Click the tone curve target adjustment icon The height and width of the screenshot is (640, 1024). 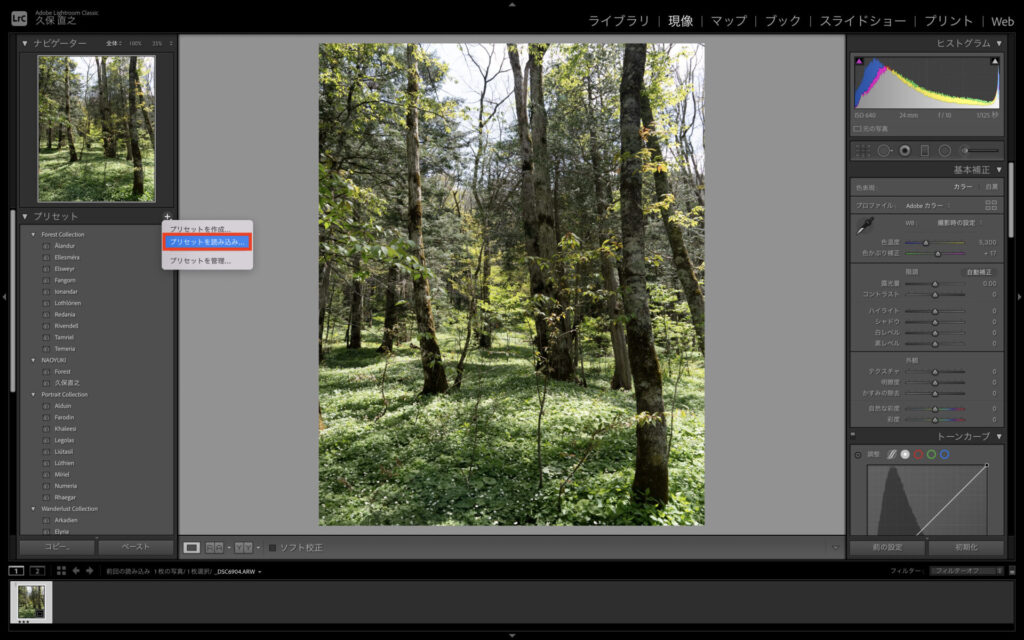click(858, 455)
